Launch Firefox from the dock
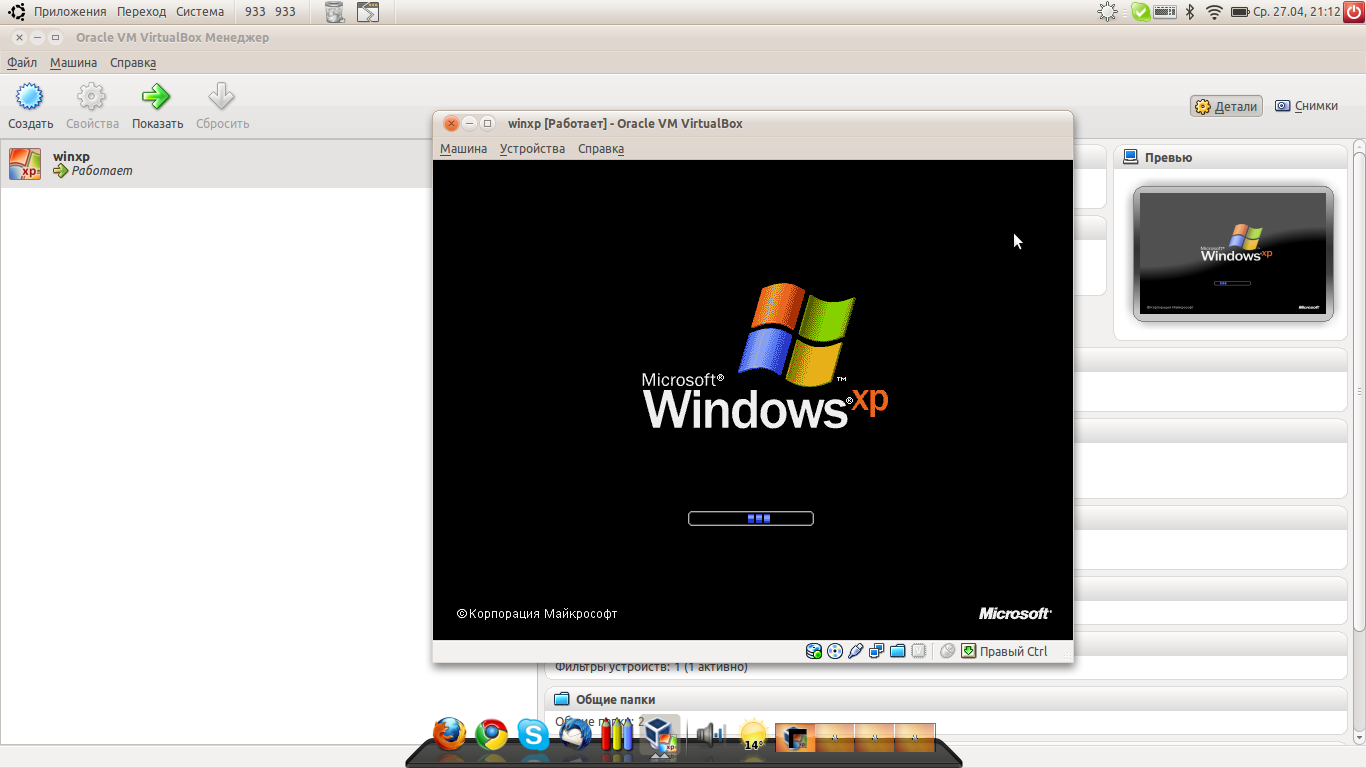This screenshot has height=768, width=1366. point(450,735)
